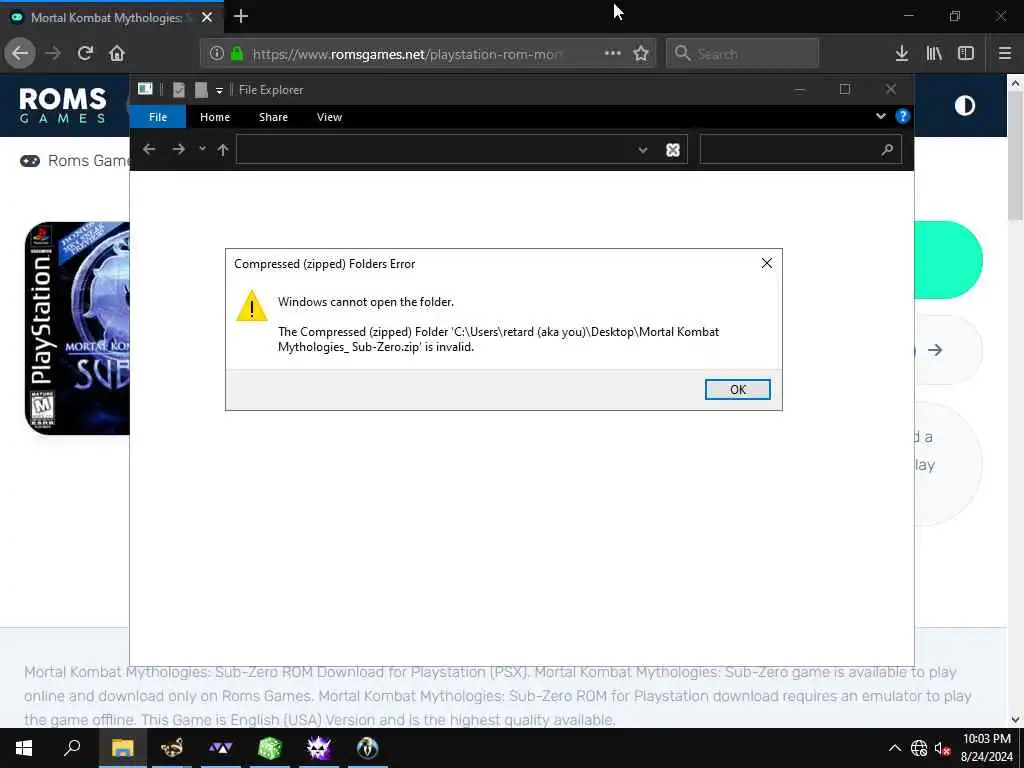Click the green cube taskbar icon
1024x768 pixels.
[270, 748]
